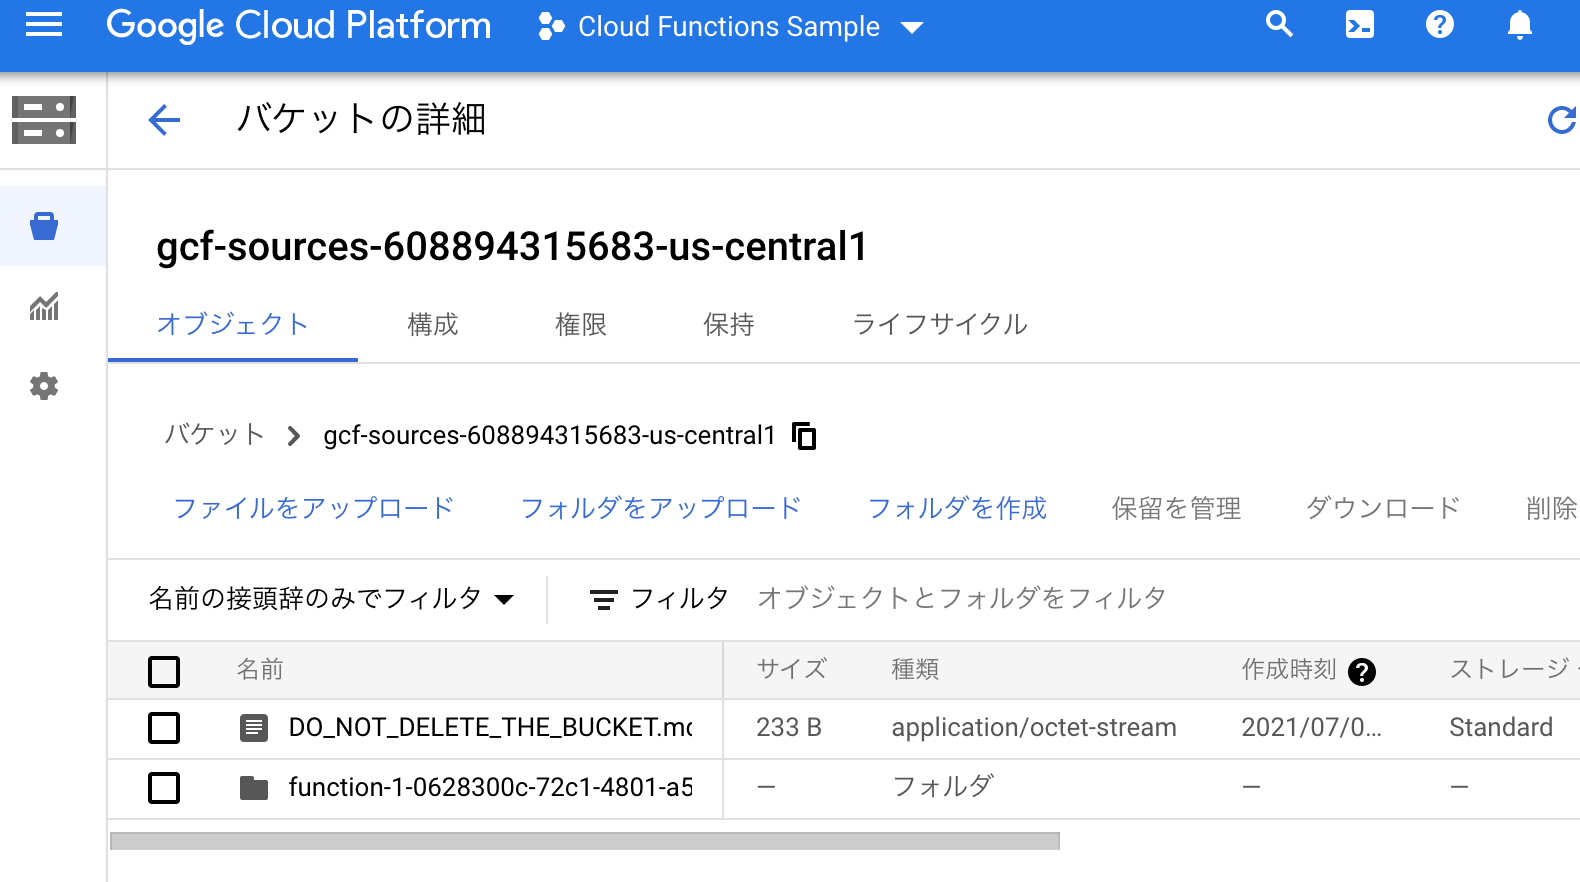
Task: Click 保留を管理 button
Action: coord(1176,508)
